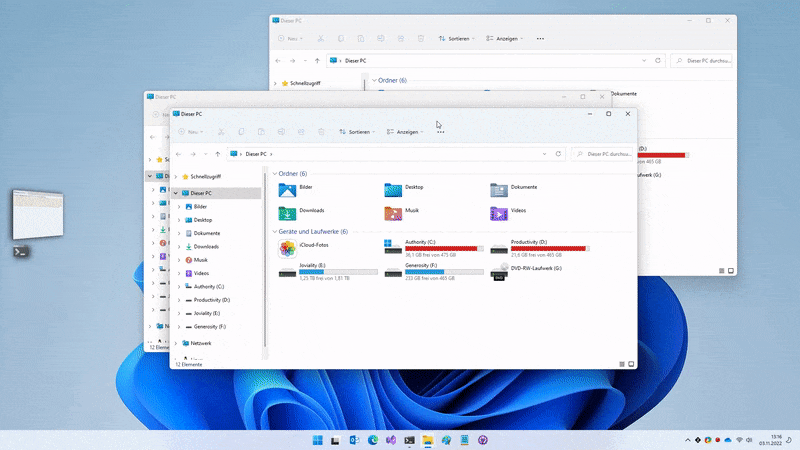Click the Cut scissors icon in front window
Viewport: 800px width, 450px height.
coord(221,132)
